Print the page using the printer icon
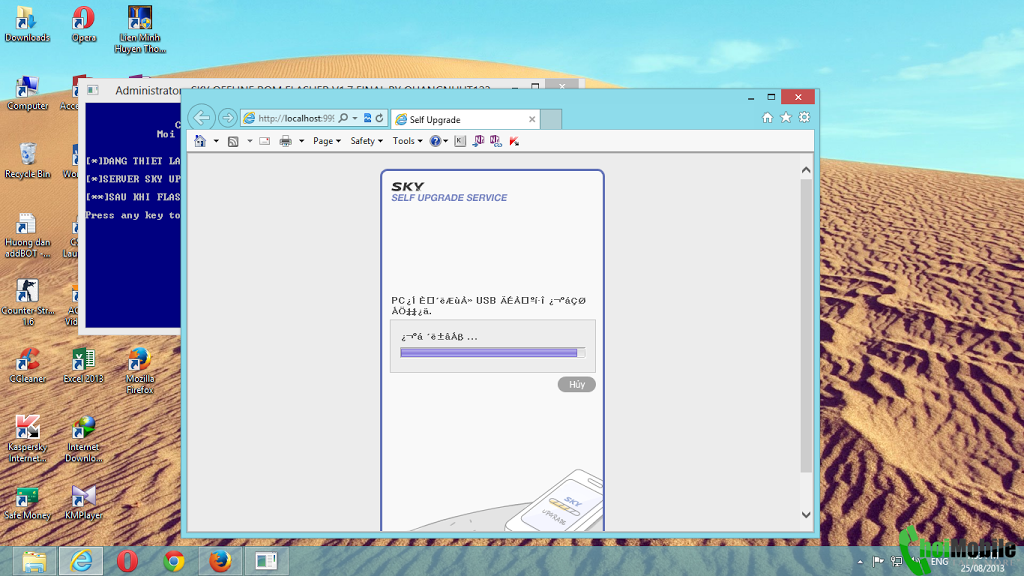Viewport: 1024px width, 576px height. click(x=286, y=141)
